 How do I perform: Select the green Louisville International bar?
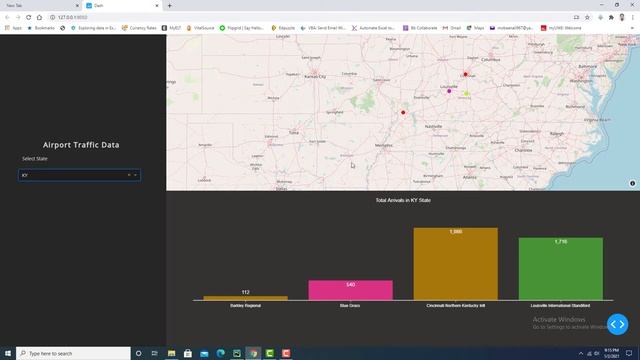(x=561, y=269)
